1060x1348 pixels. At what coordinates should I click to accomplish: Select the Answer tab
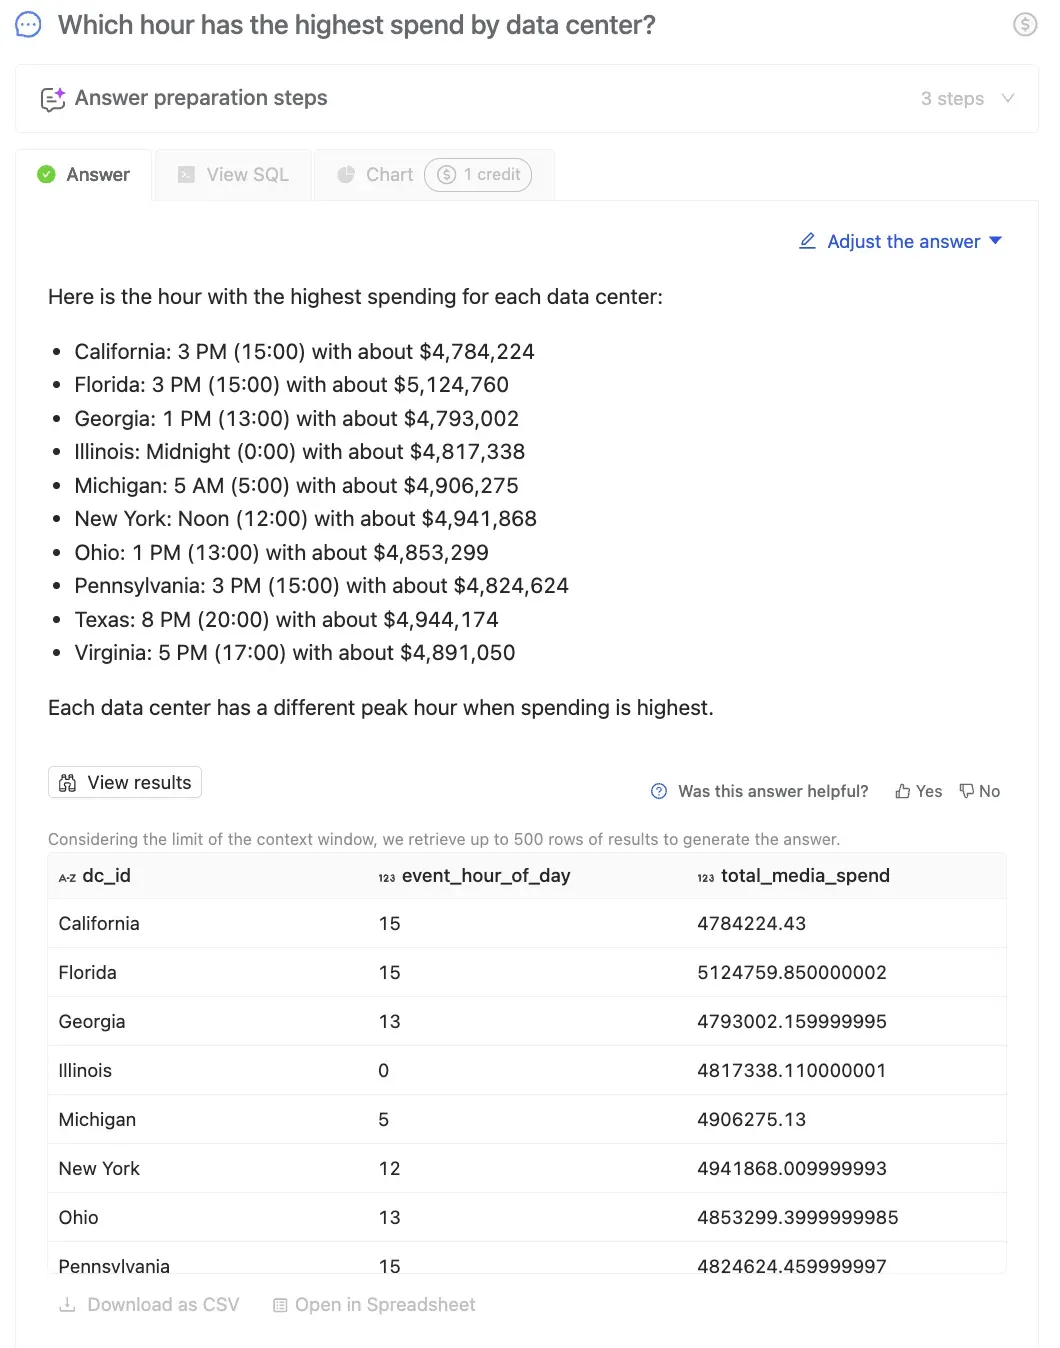tap(84, 175)
